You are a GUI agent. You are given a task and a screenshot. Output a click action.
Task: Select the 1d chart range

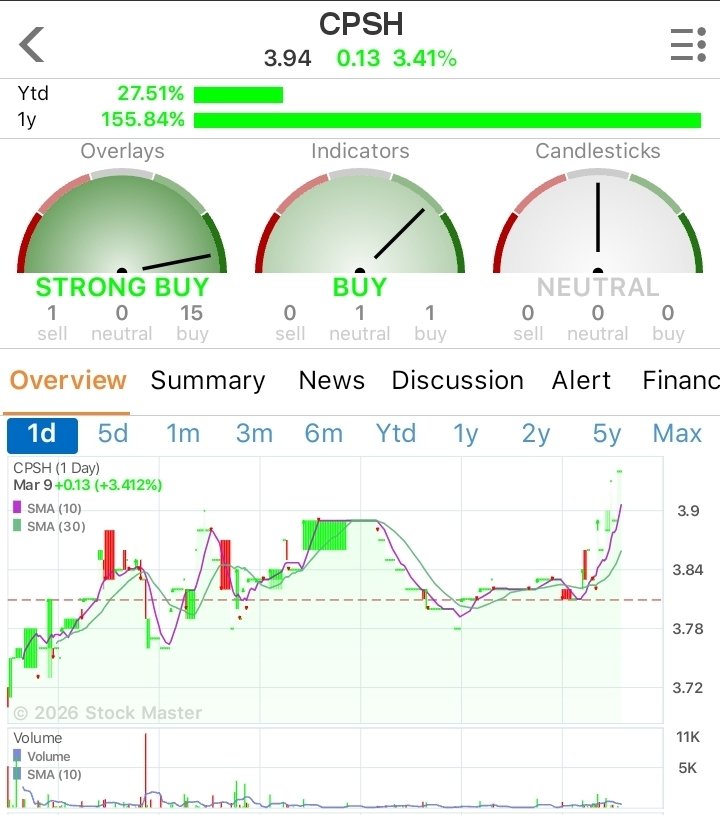(x=42, y=435)
